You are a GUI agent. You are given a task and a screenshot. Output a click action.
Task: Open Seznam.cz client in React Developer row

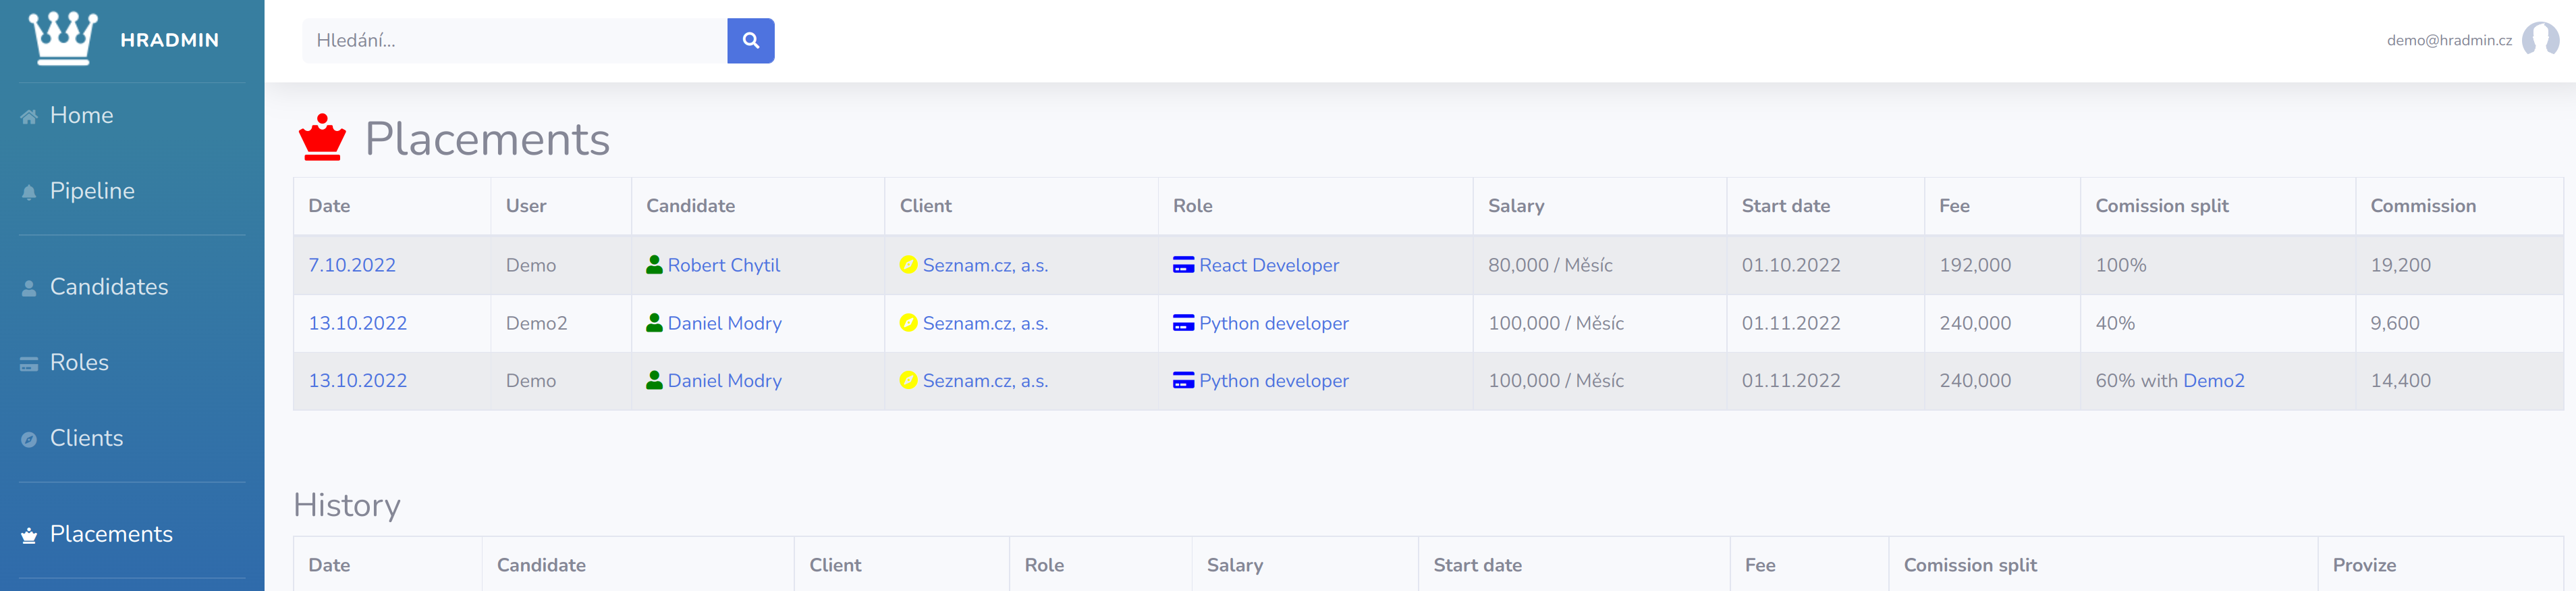[x=985, y=265]
